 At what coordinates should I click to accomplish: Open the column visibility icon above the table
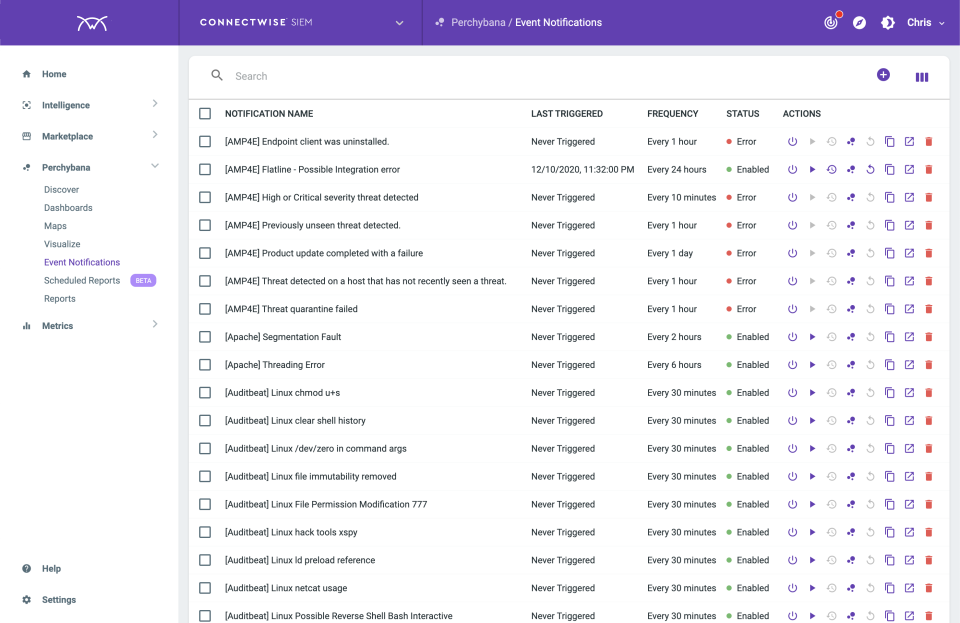coord(920,76)
